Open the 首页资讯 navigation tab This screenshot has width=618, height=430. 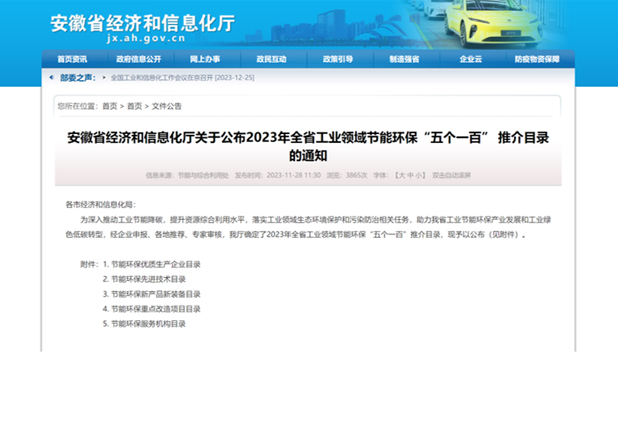pos(72,59)
